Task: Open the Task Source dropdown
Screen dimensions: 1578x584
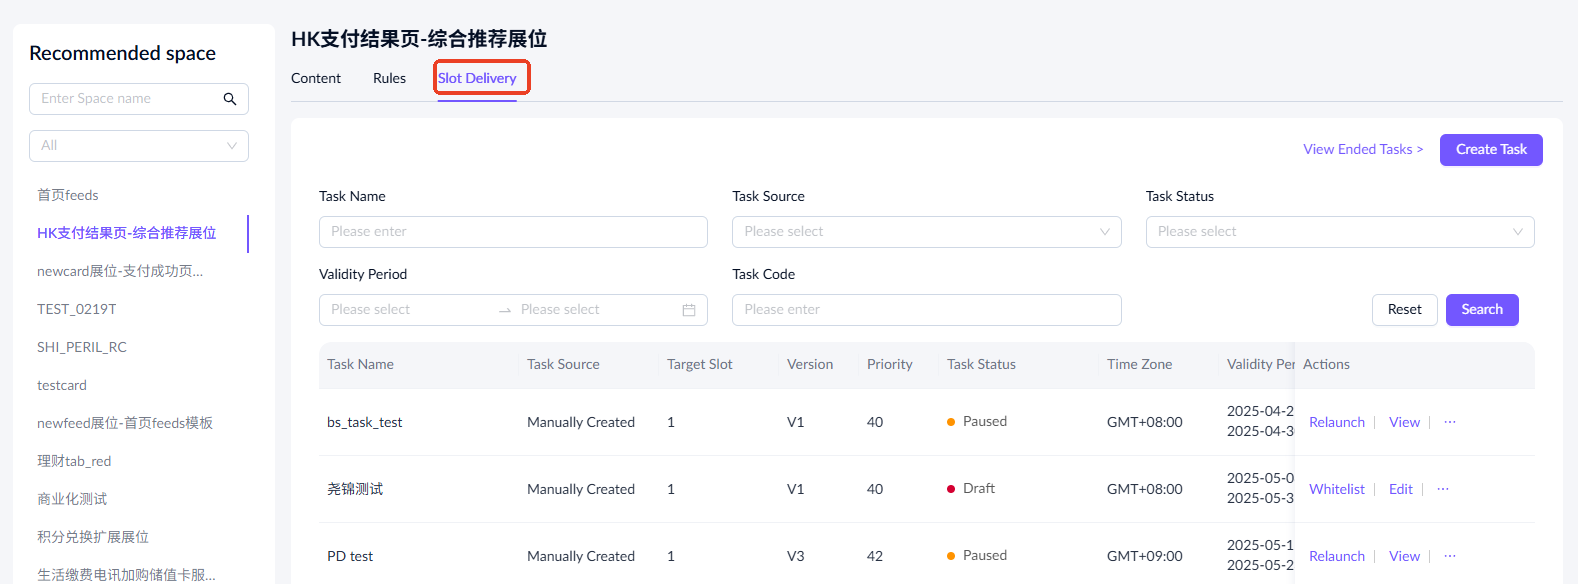Action: [x=926, y=232]
